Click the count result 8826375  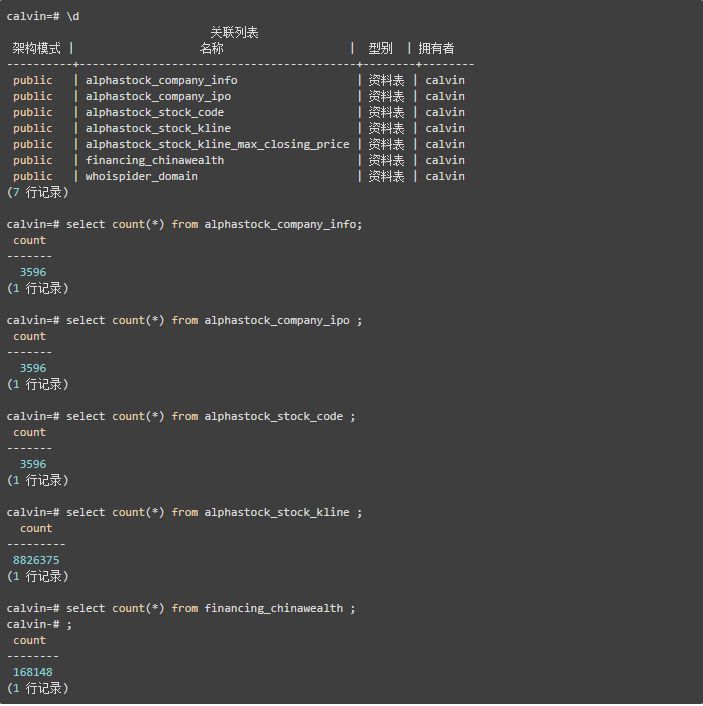pyautogui.click(x=36, y=560)
